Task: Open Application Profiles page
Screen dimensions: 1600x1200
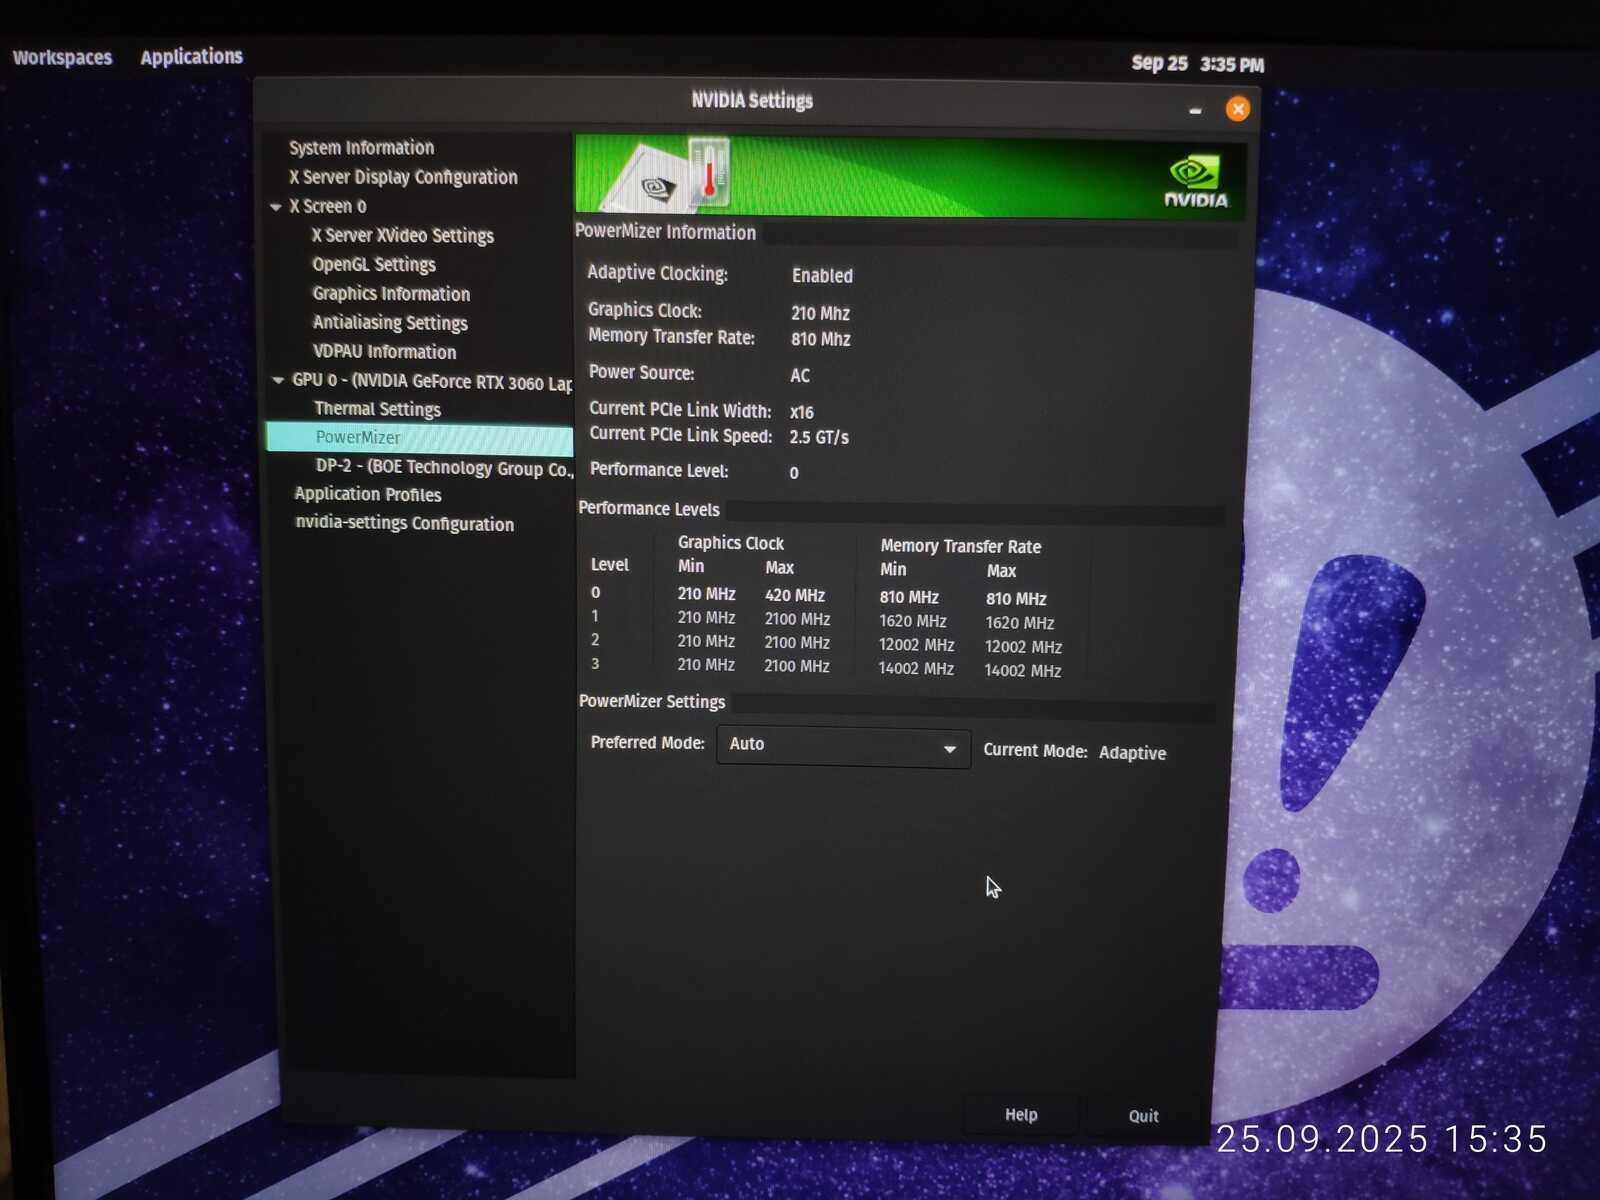Action: coord(367,494)
